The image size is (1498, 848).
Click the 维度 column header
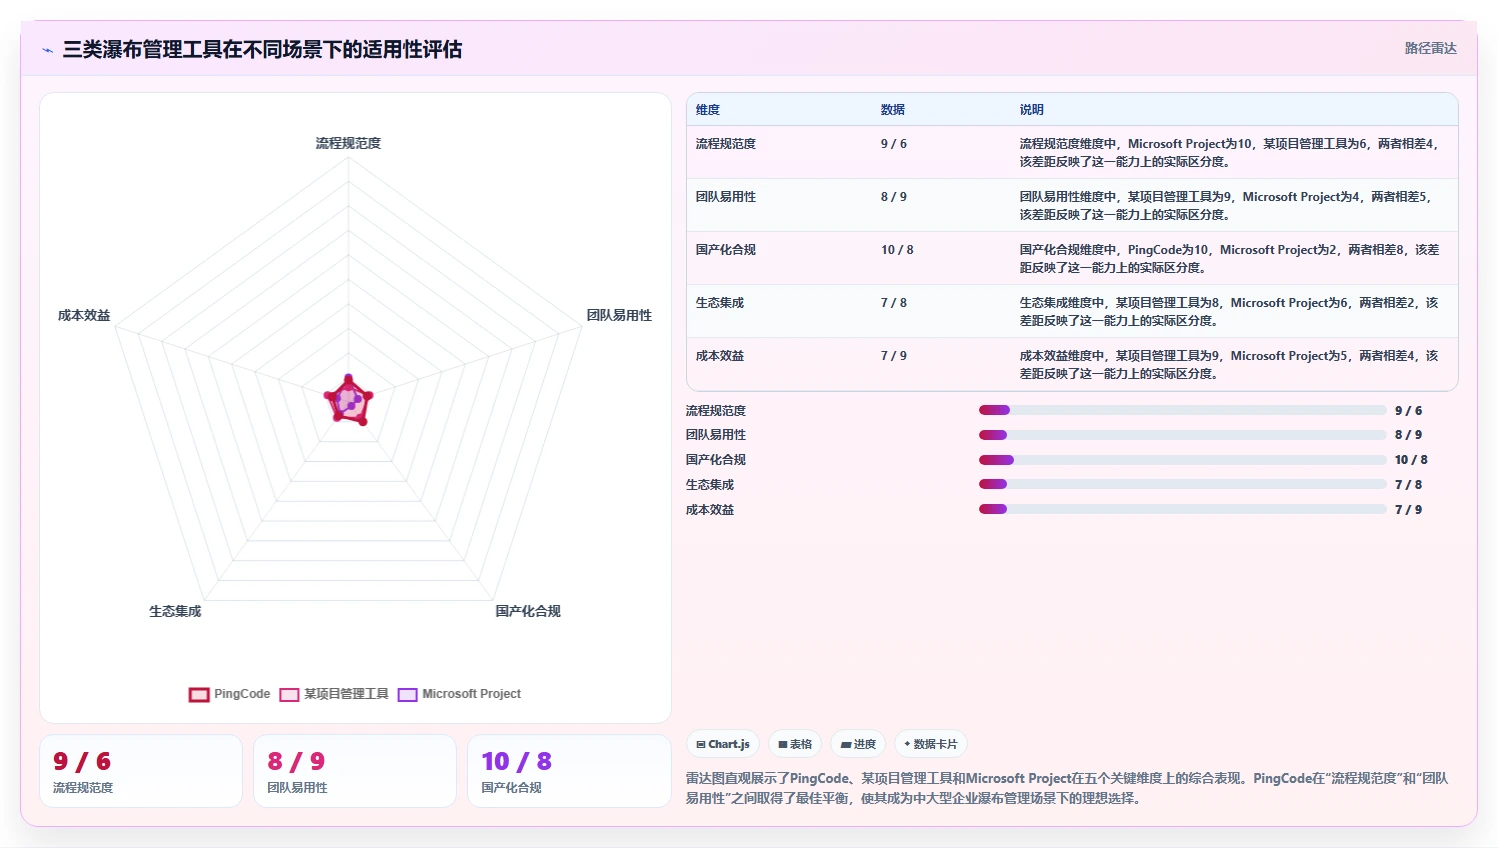708,110
